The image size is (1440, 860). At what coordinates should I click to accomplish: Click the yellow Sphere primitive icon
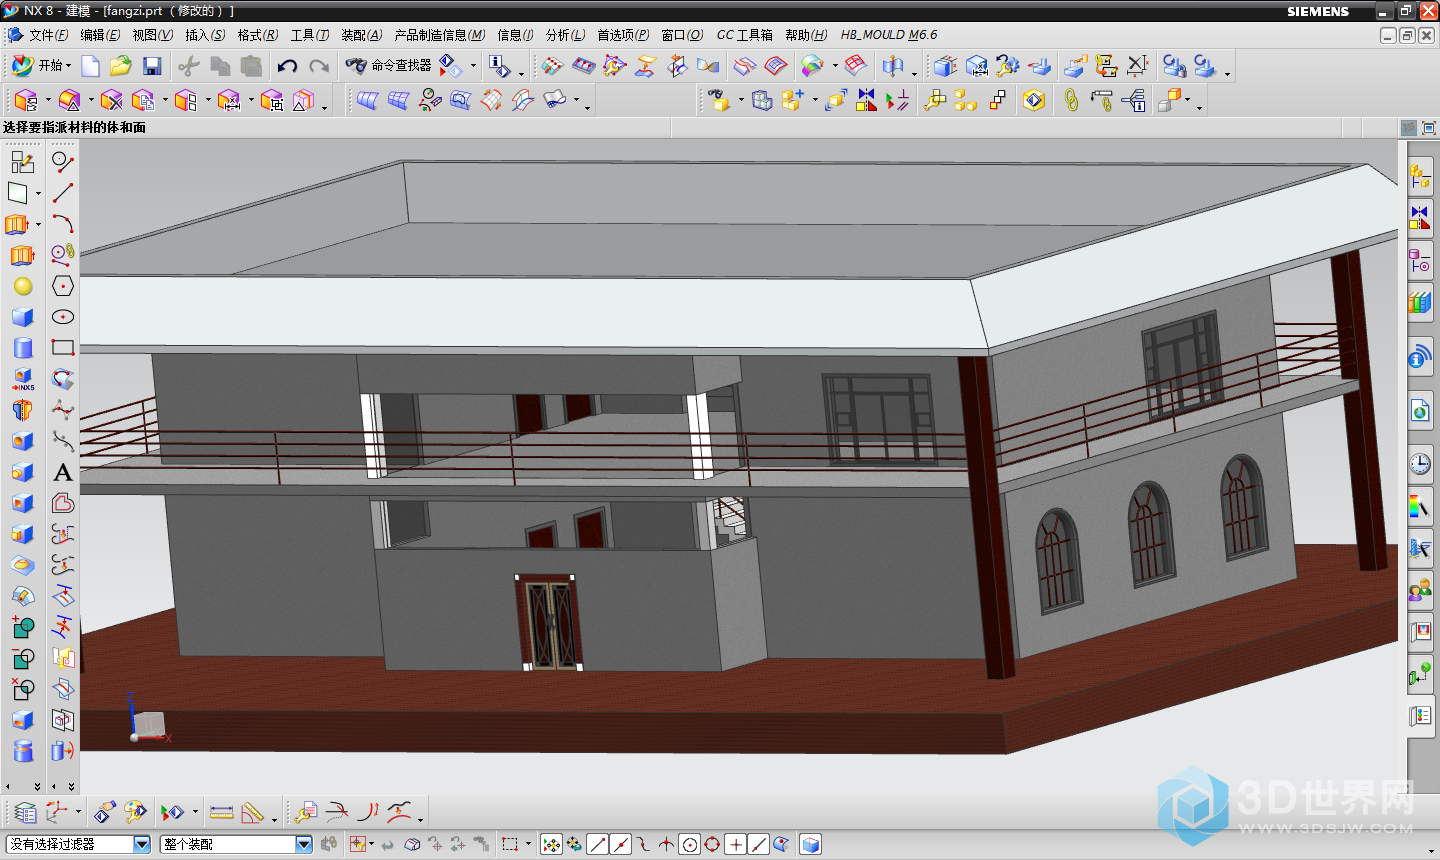pyautogui.click(x=23, y=286)
